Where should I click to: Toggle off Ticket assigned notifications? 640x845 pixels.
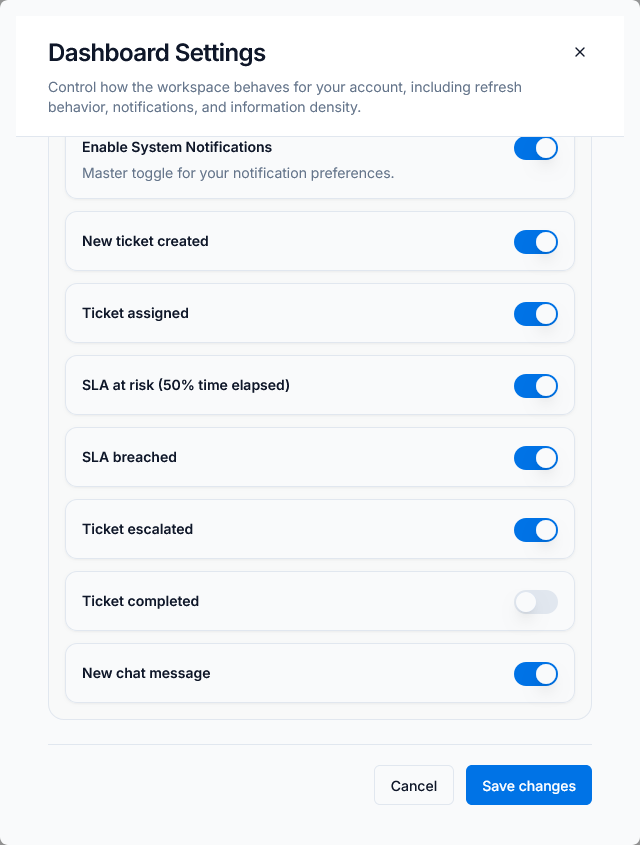(x=536, y=313)
